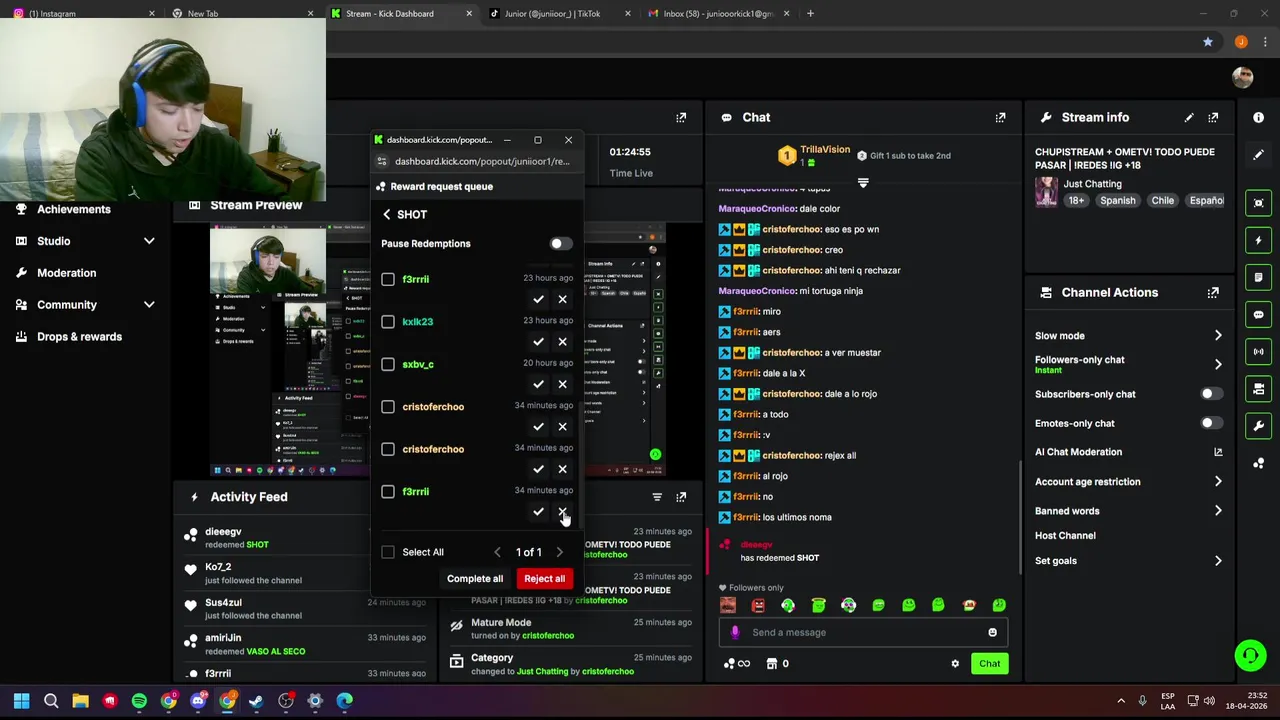Open AI Chat Moderation external link
The height and width of the screenshot is (720, 1280).
click(1217, 452)
